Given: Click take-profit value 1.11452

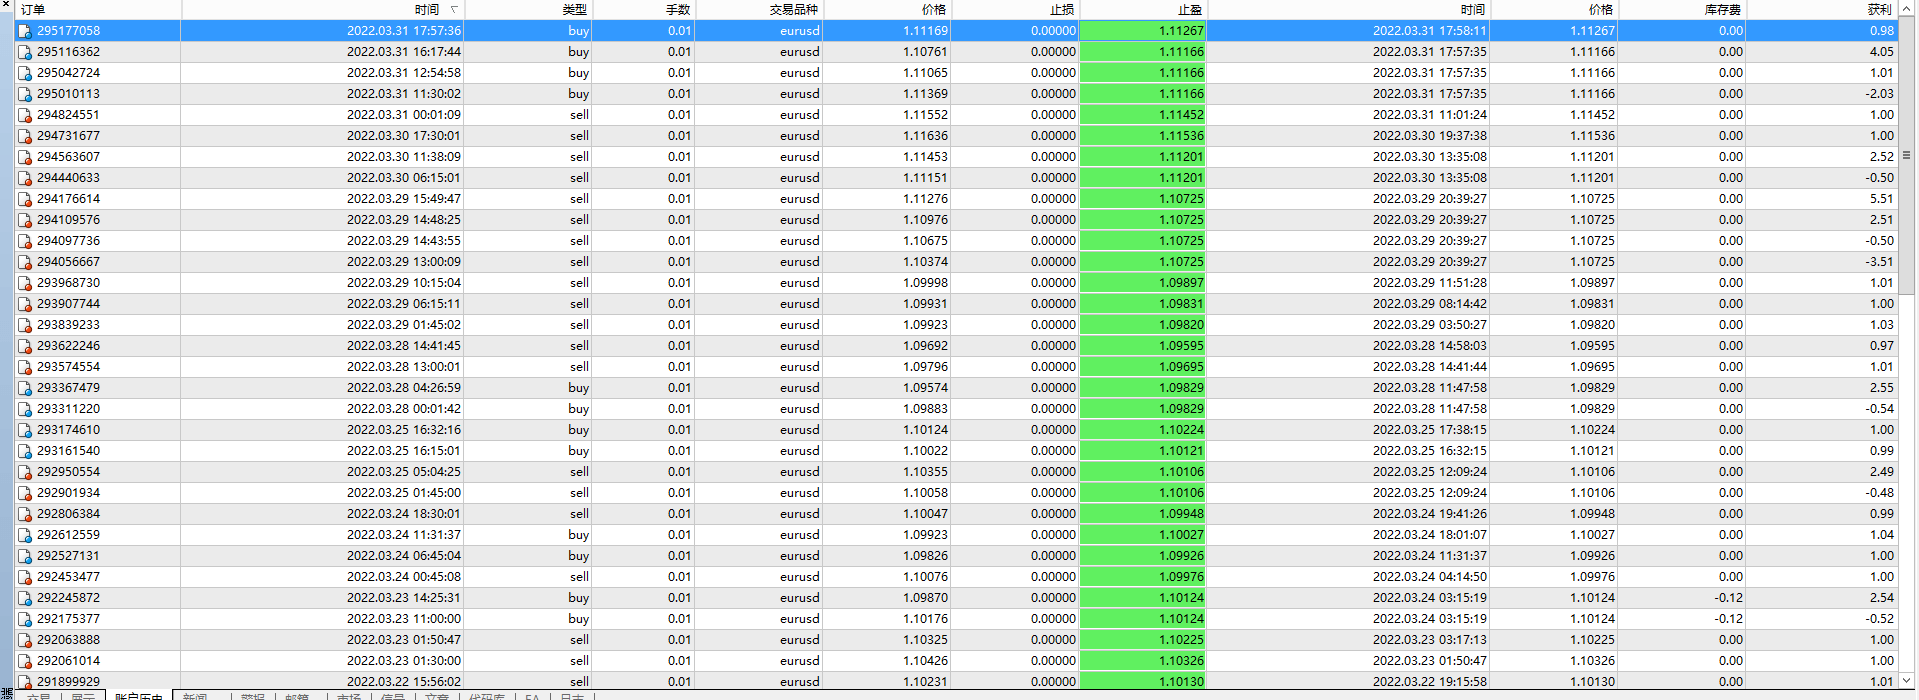Looking at the screenshot, I should pyautogui.click(x=1181, y=115).
